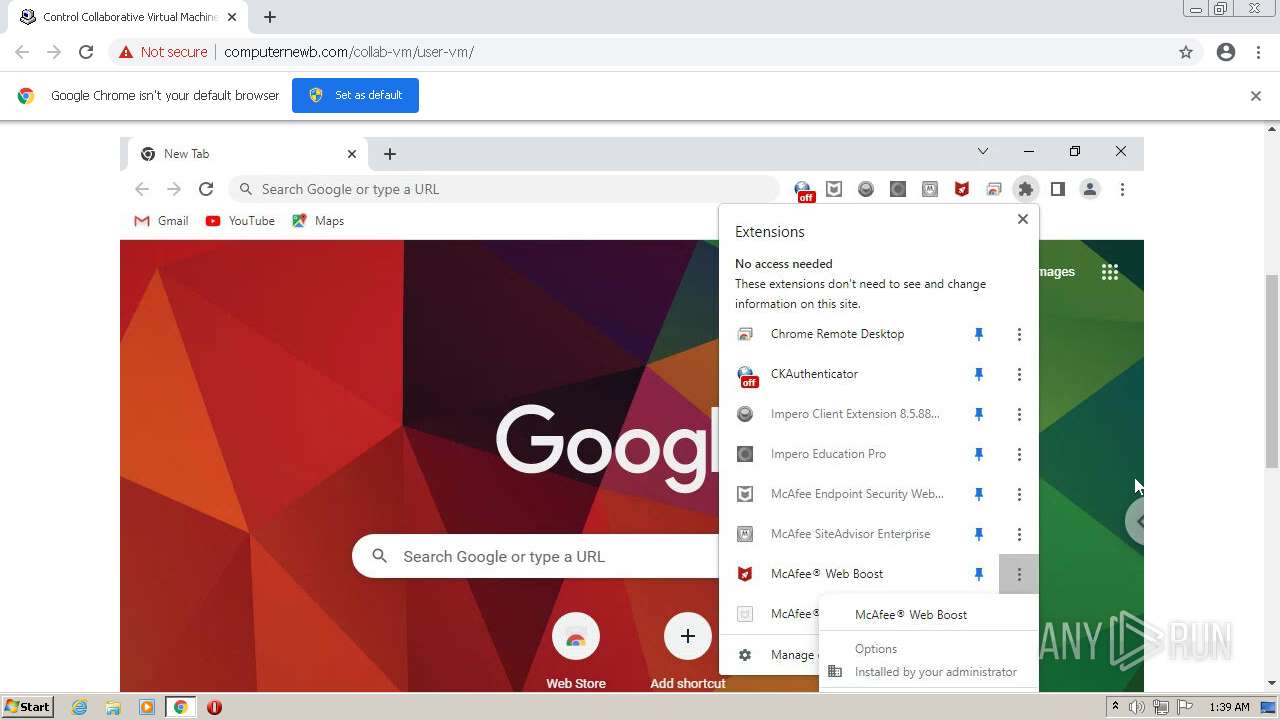Unpin Chrome Remote Desktop extension
1280x720 pixels.
[x=979, y=334]
